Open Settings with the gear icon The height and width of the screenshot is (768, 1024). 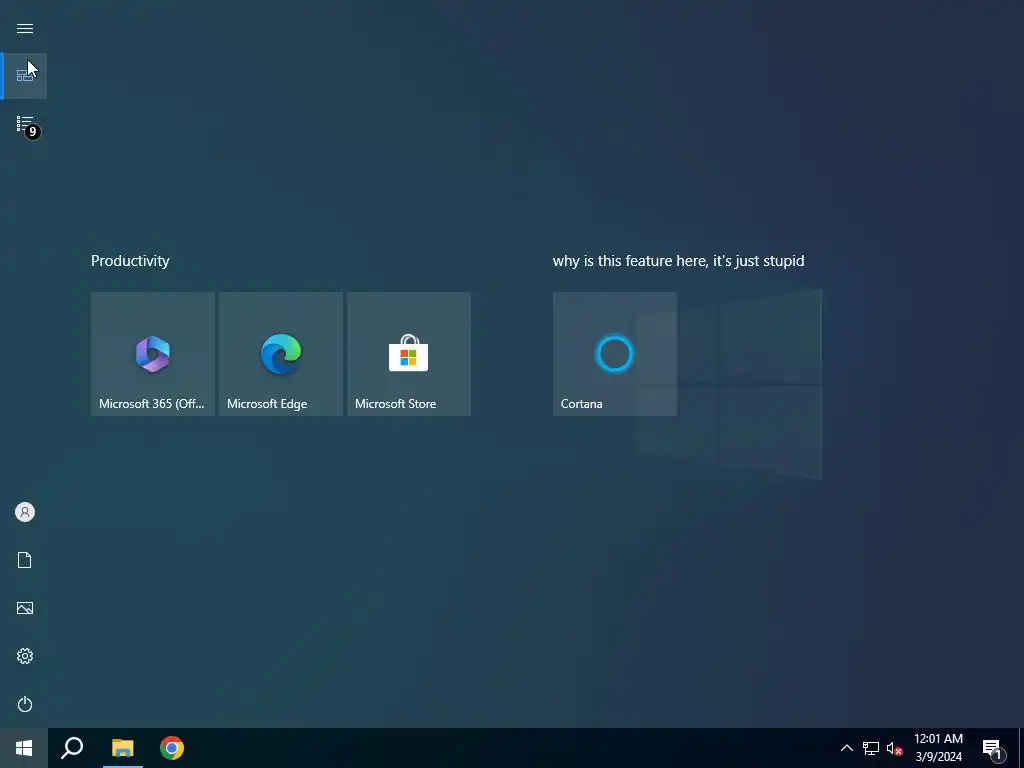tap(25, 656)
